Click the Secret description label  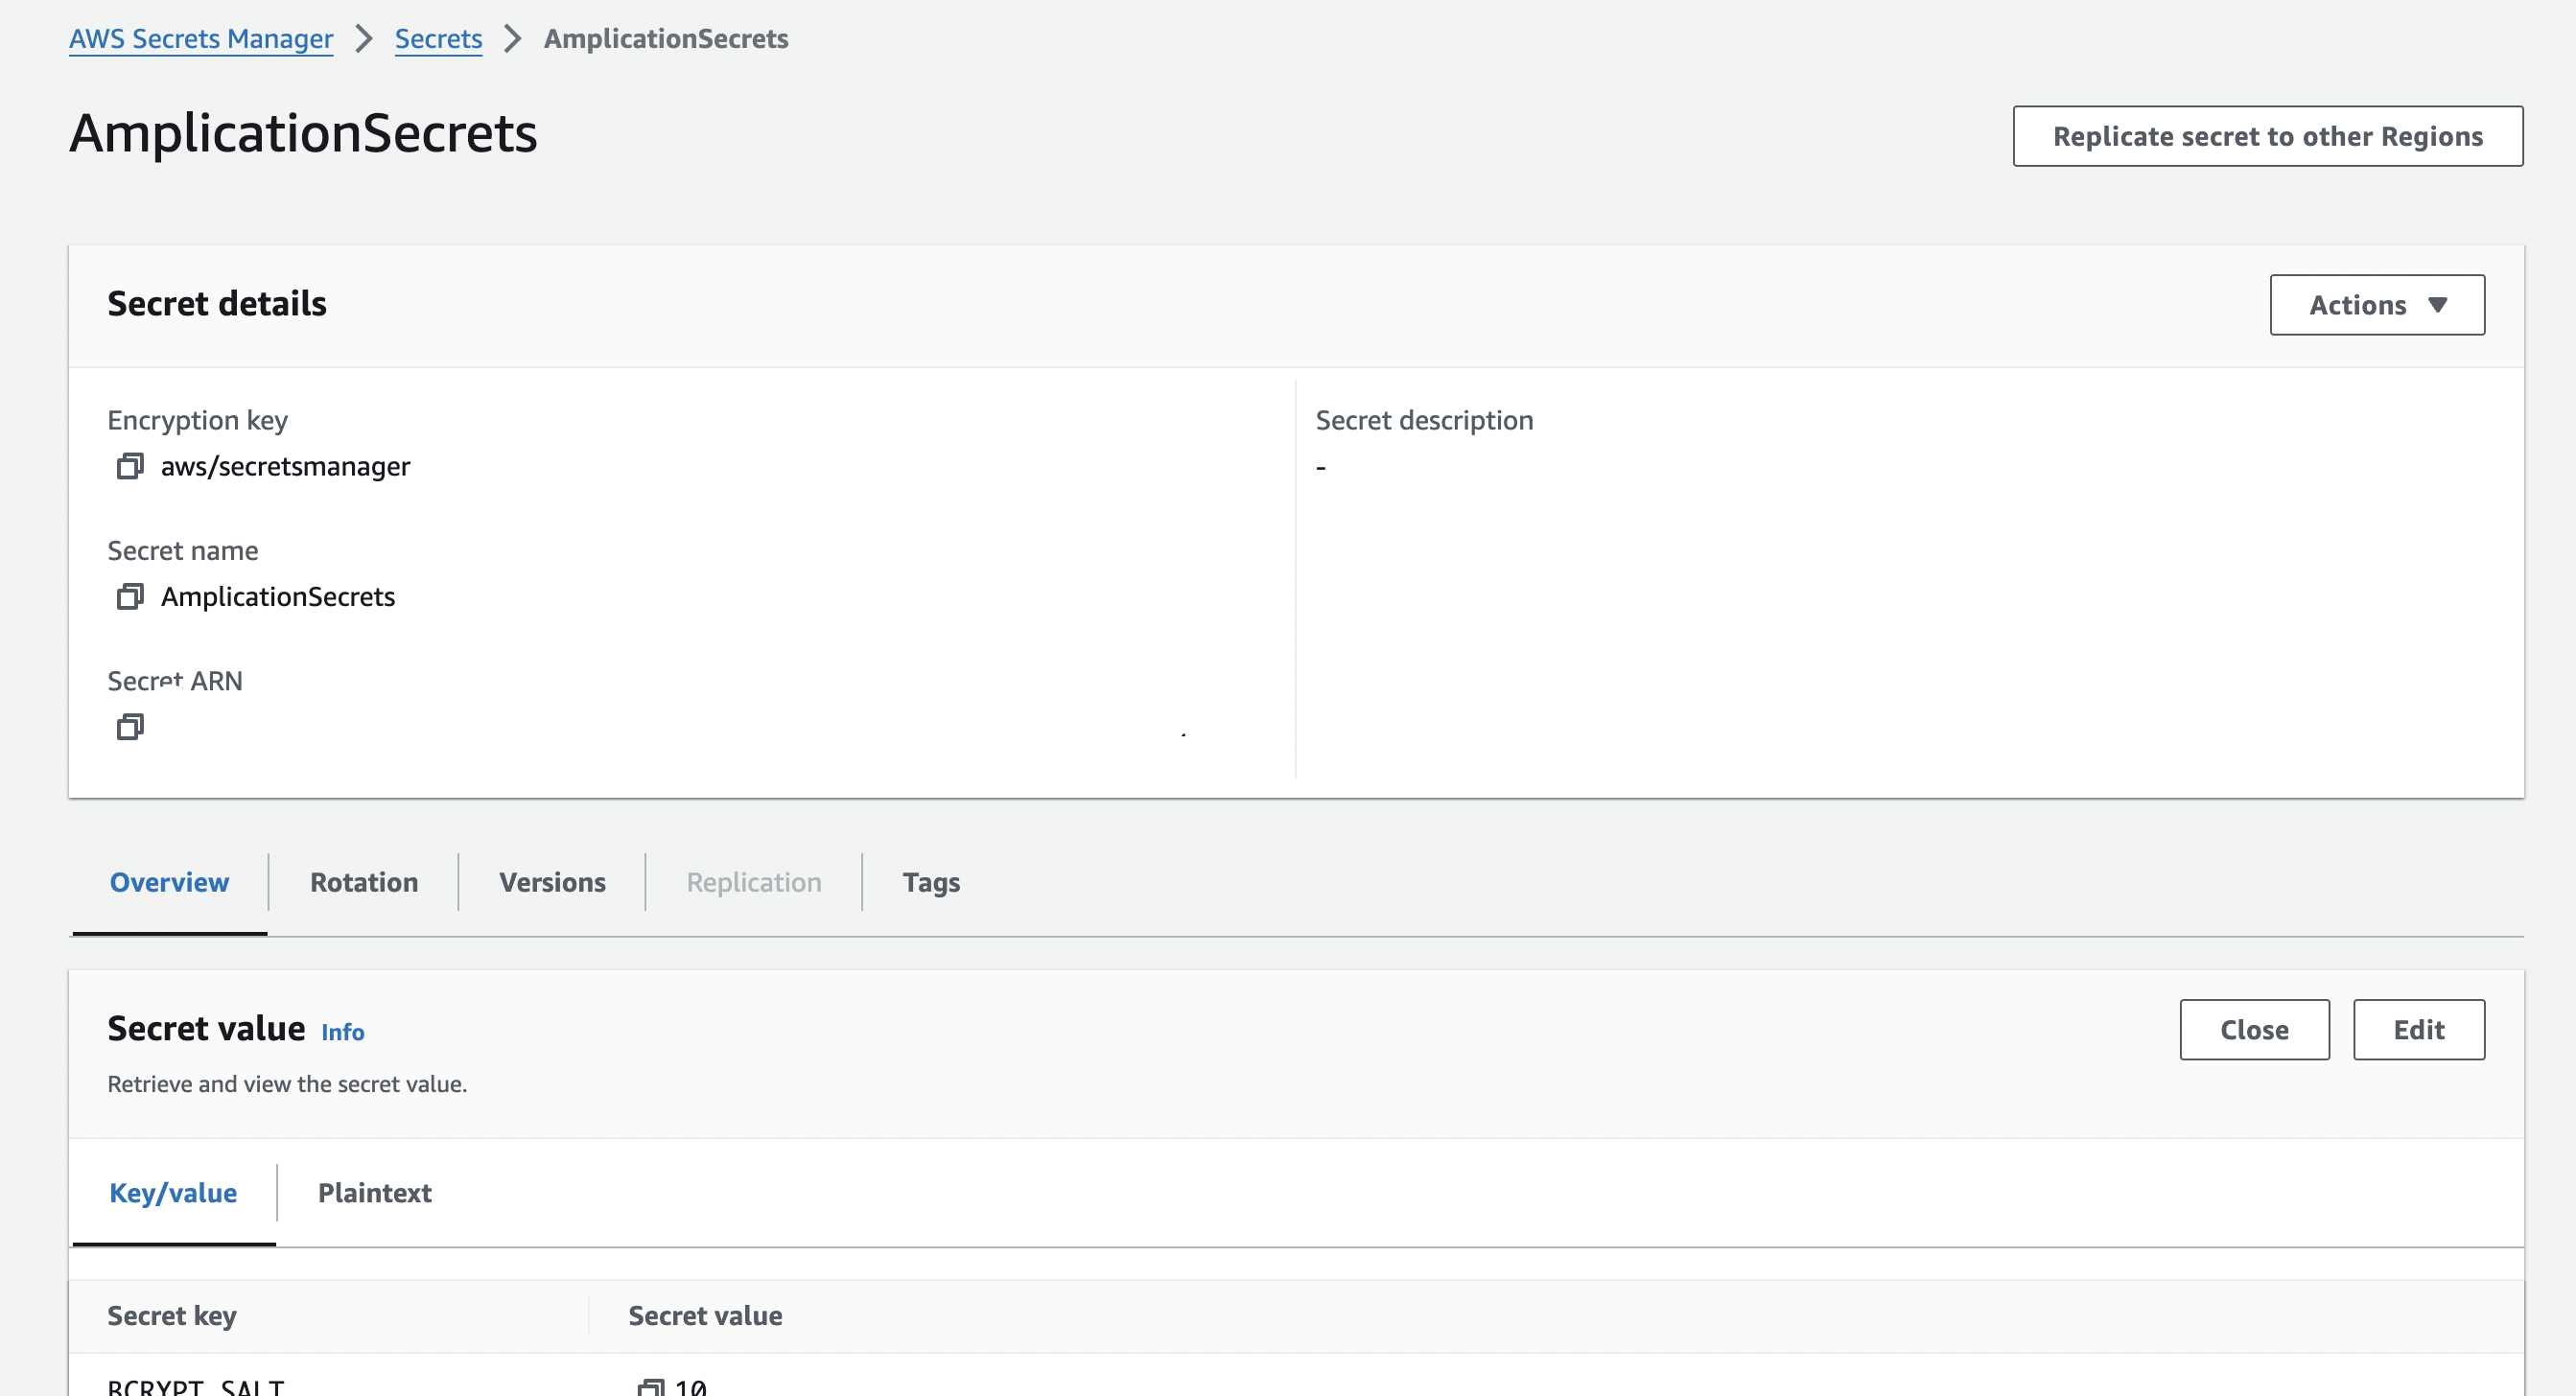(1424, 420)
